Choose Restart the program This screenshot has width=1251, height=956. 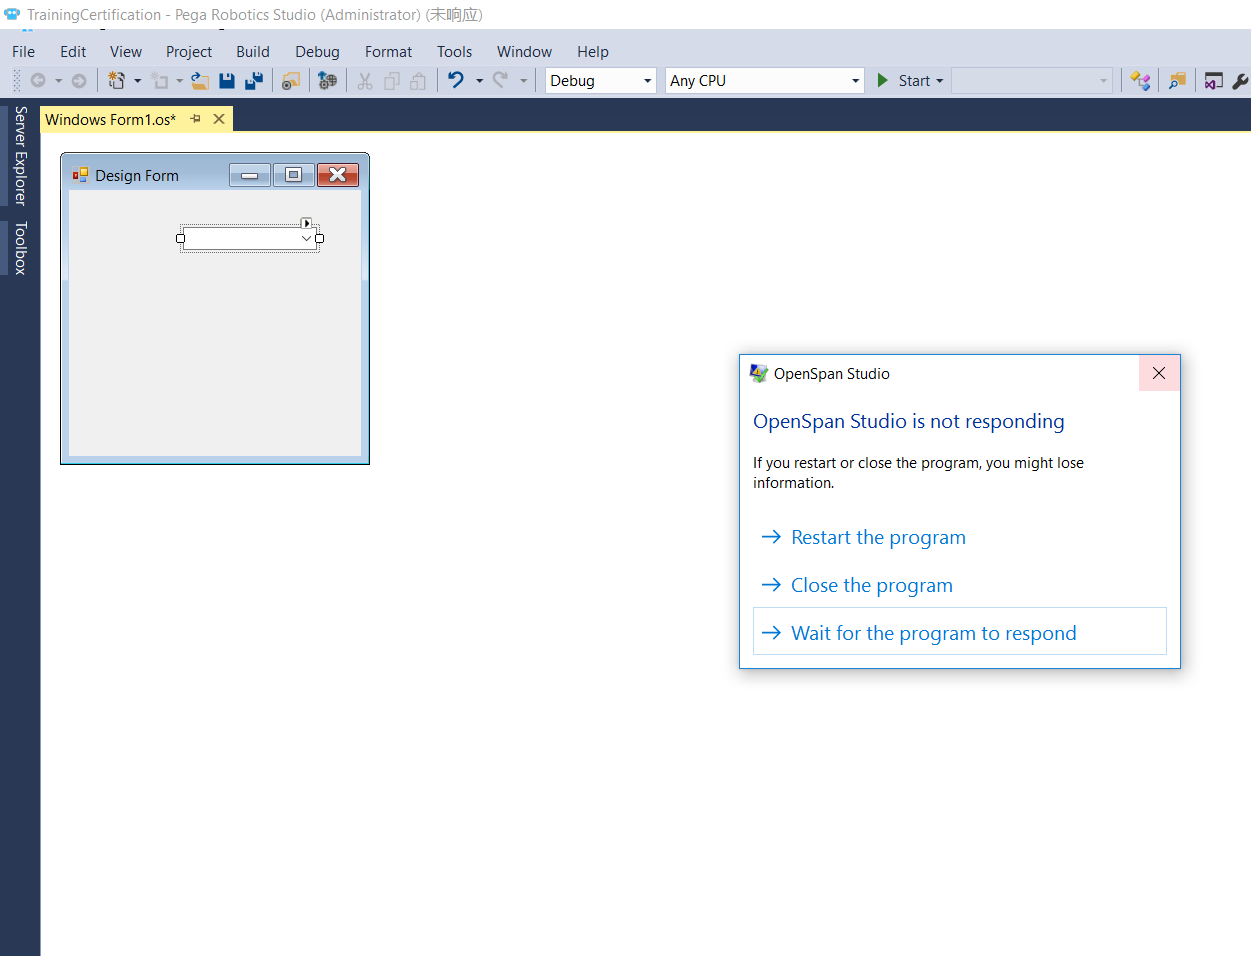878,538
